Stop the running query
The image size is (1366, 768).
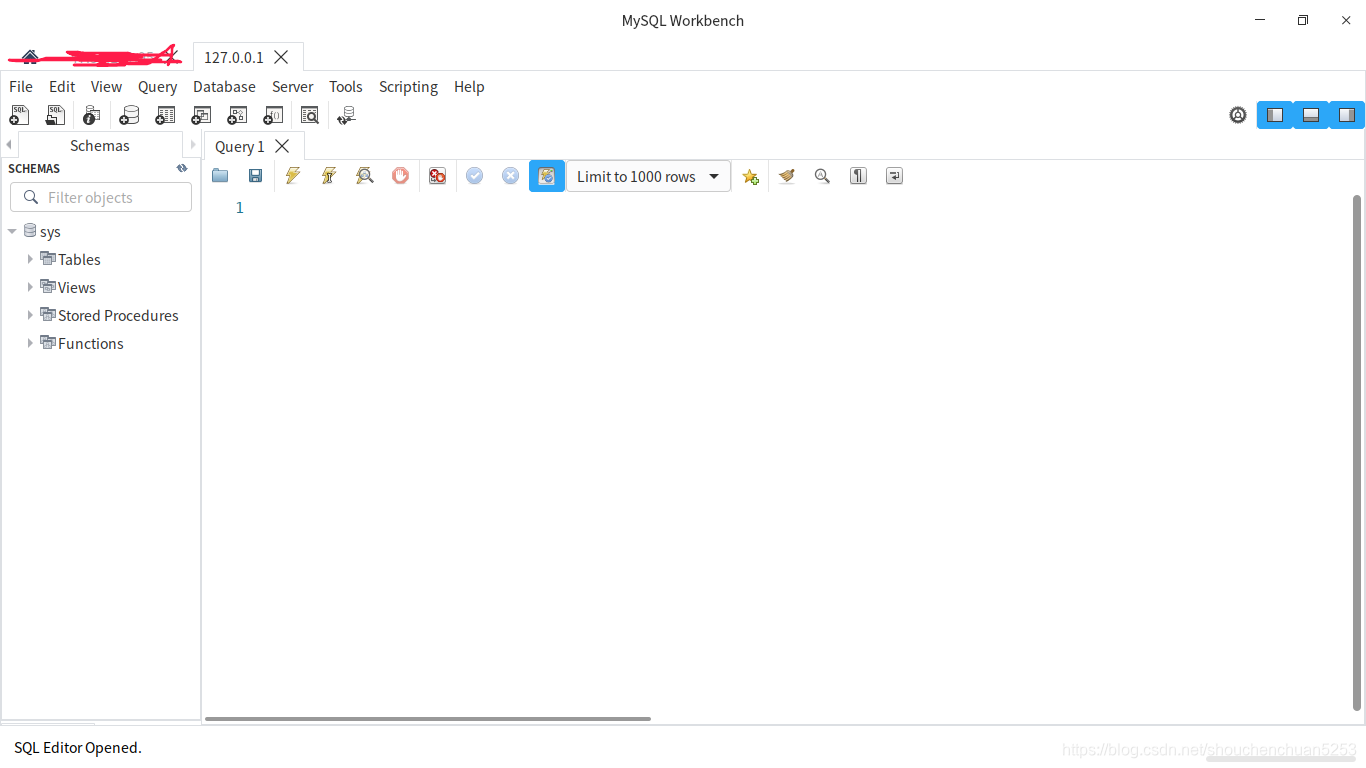pyautogui.click(x=400, y=176)
